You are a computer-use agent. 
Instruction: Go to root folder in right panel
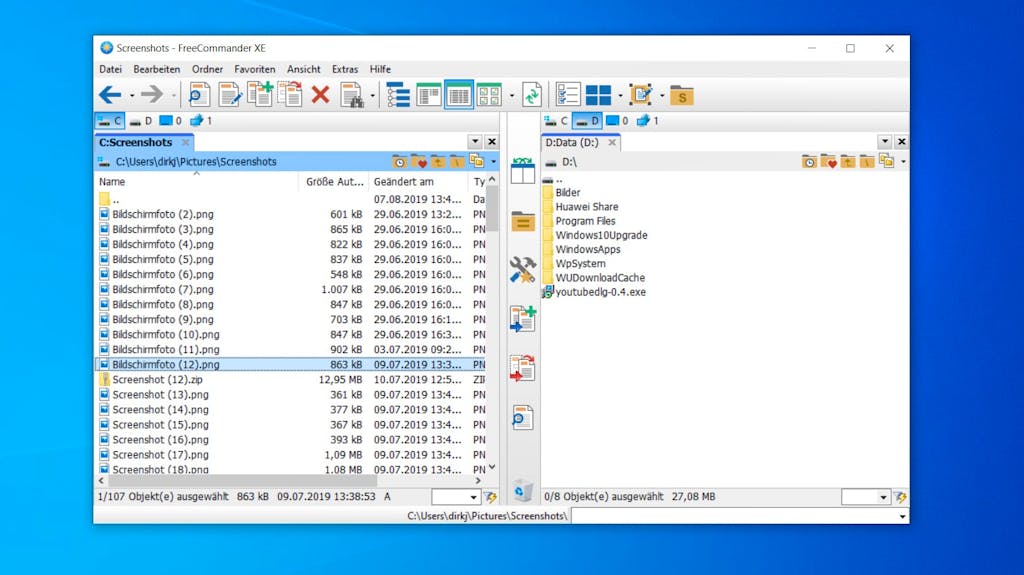867,161
